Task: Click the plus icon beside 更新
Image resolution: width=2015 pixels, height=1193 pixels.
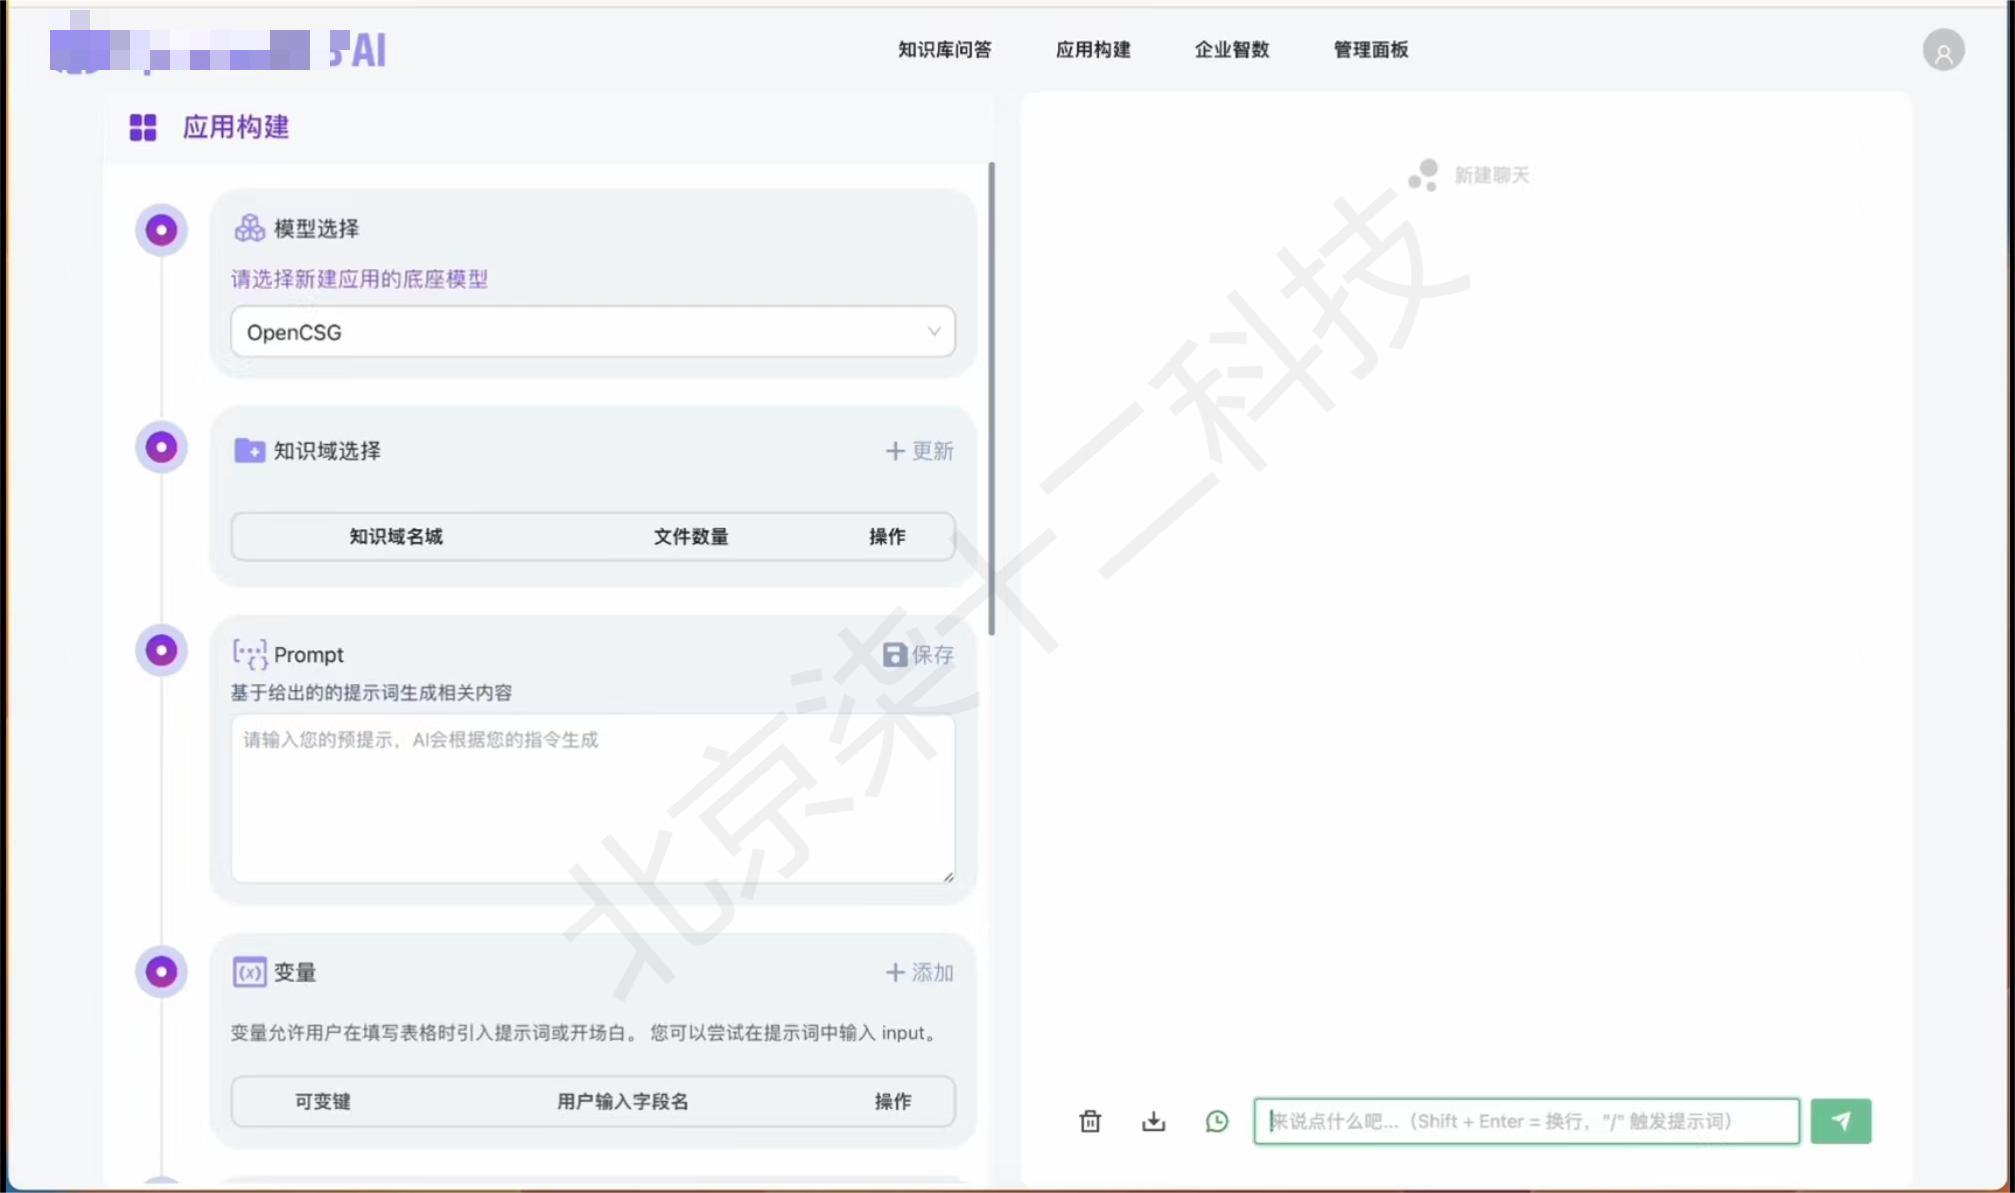Action: pos(895,451)
